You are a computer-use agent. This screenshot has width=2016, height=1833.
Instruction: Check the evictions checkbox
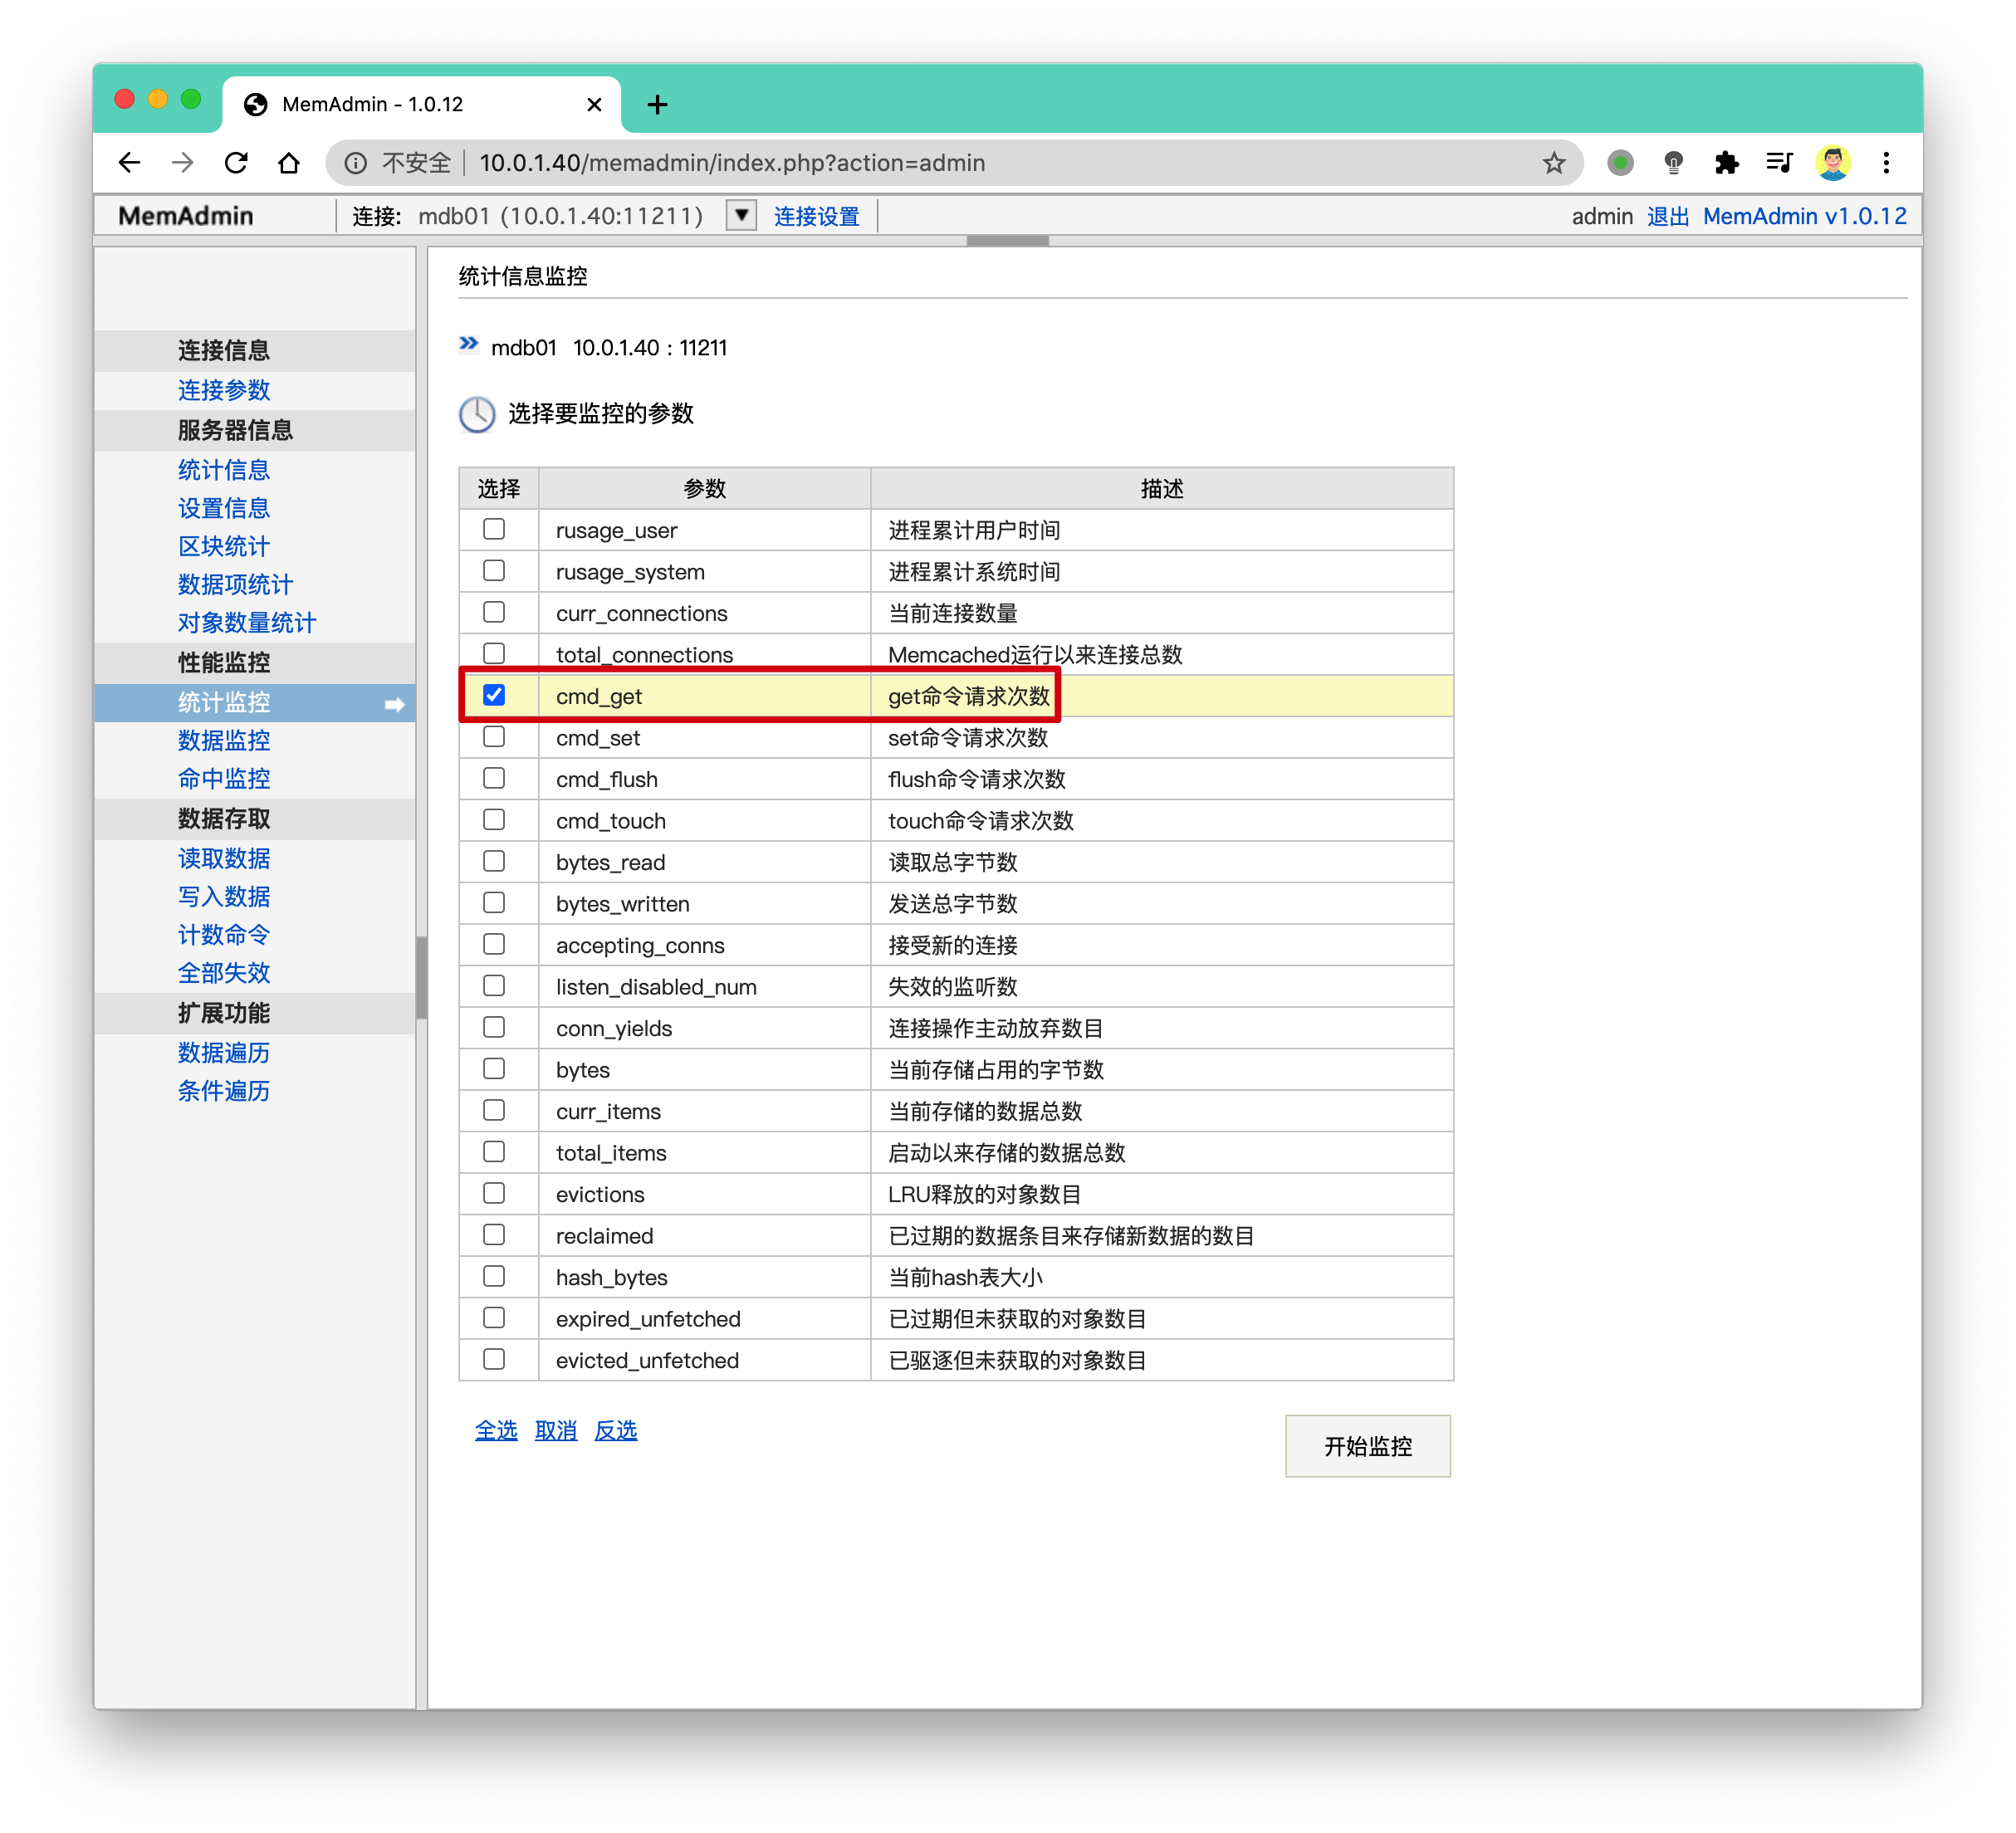coord(494,1193)
